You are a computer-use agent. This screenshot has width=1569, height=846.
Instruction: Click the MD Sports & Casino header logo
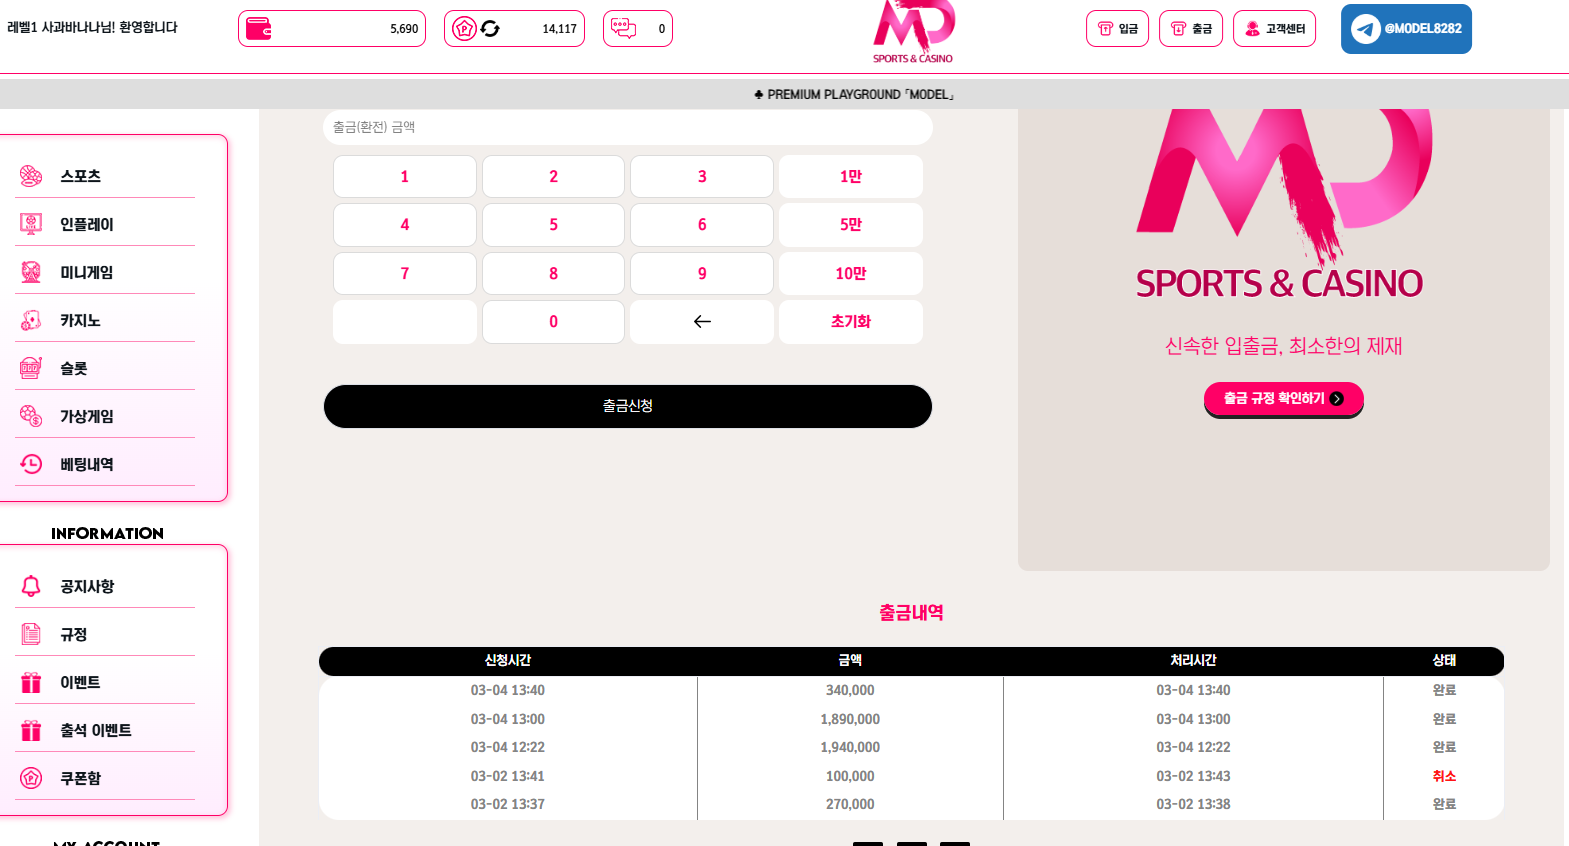[913, 32]
